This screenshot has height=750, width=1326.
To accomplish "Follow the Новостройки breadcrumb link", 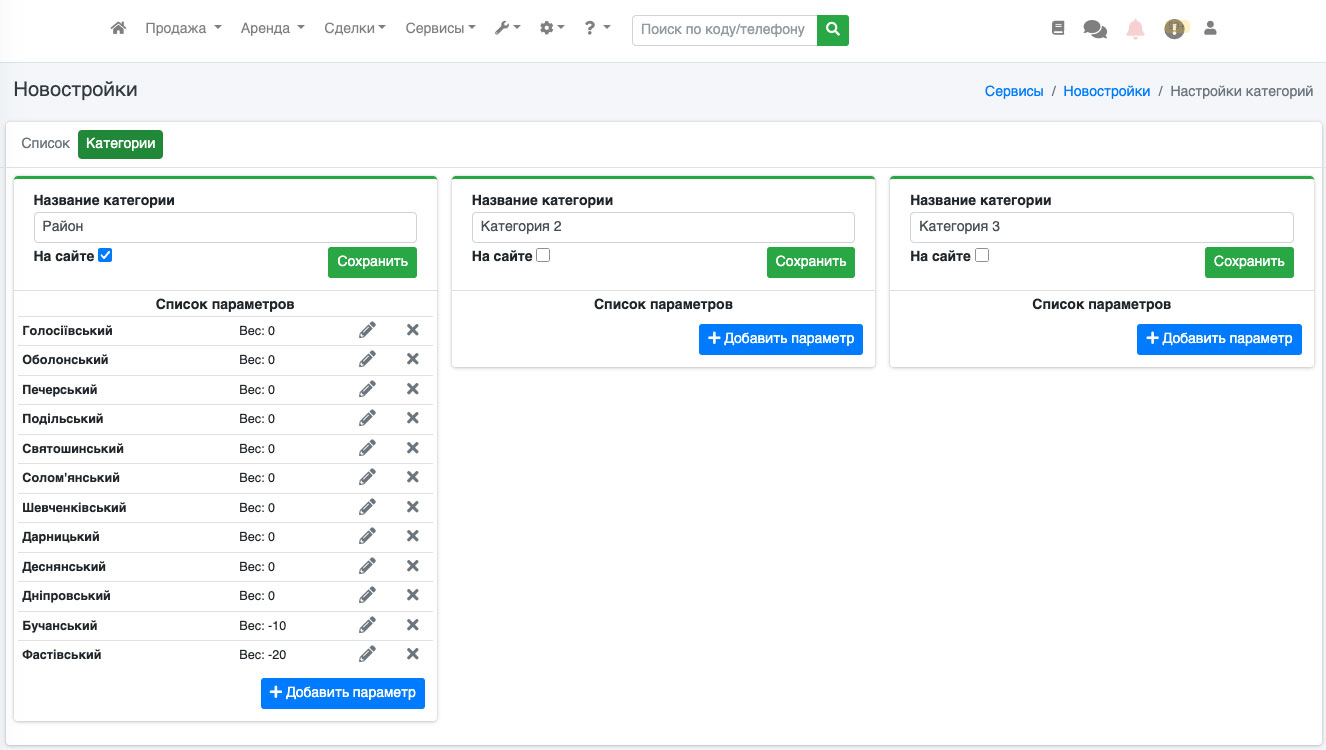I will point(1106,91).
